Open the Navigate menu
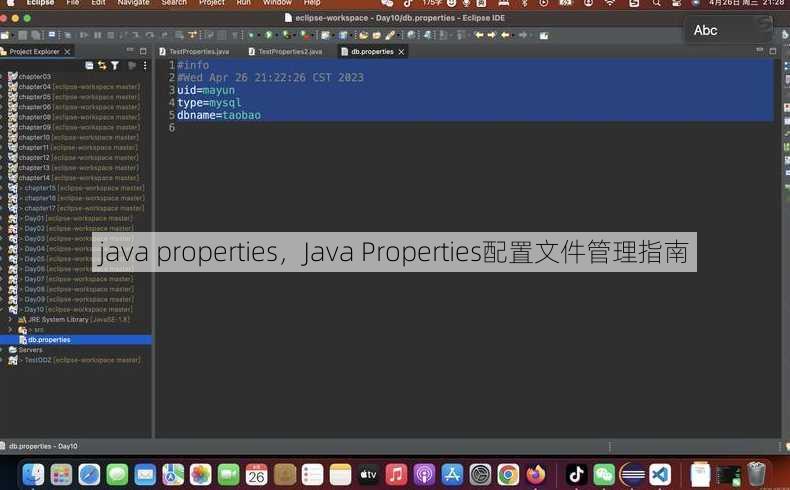790x490 pixels. coord(134,3)
